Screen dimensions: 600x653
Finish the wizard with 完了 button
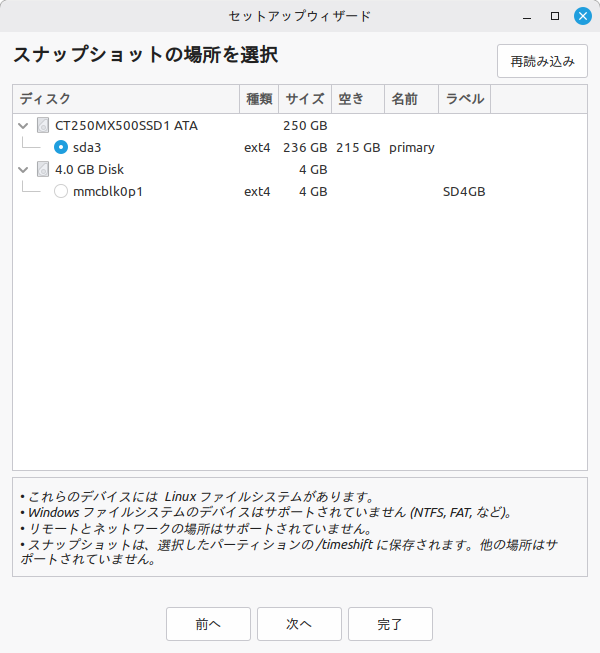(390, 624)
